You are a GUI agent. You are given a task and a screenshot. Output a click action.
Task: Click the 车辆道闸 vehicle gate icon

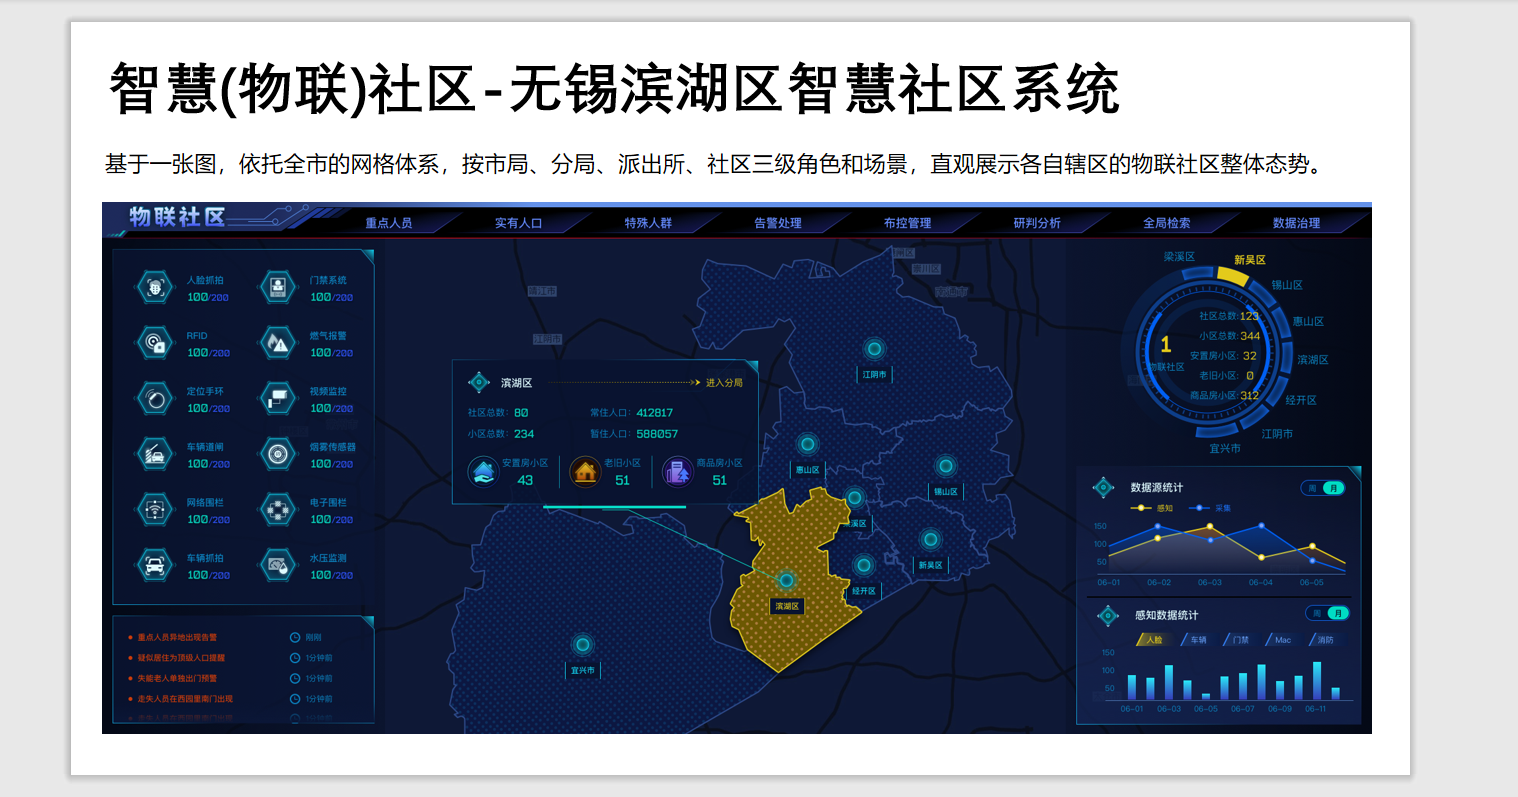(x=154, y=454)
